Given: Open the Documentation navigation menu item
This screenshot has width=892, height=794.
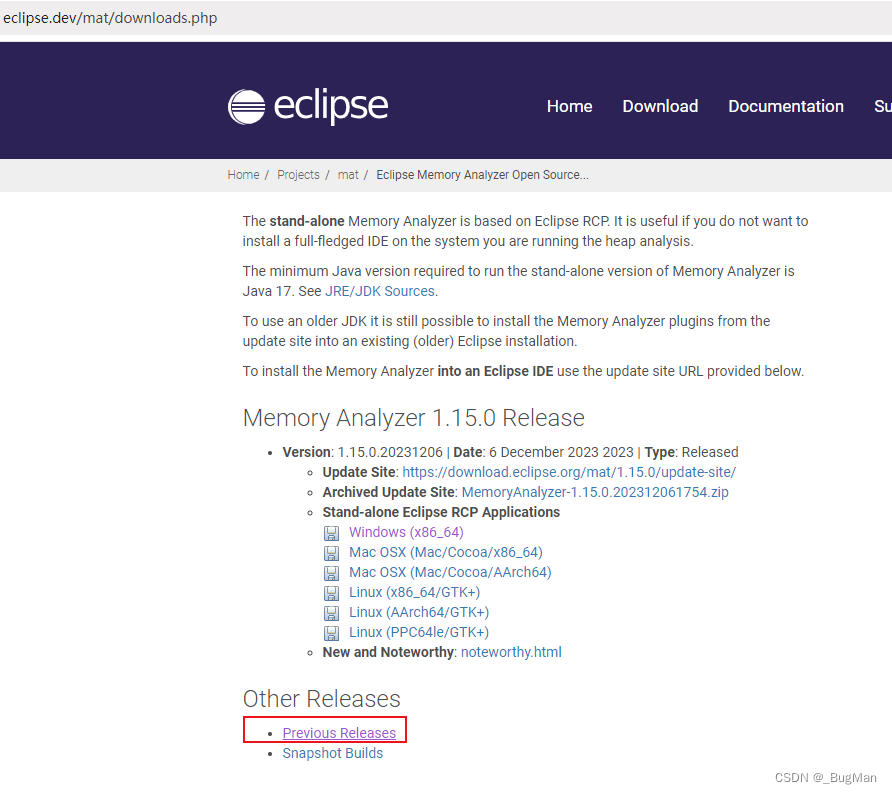Looking at the screenshot, I should (x=786, y=106).
